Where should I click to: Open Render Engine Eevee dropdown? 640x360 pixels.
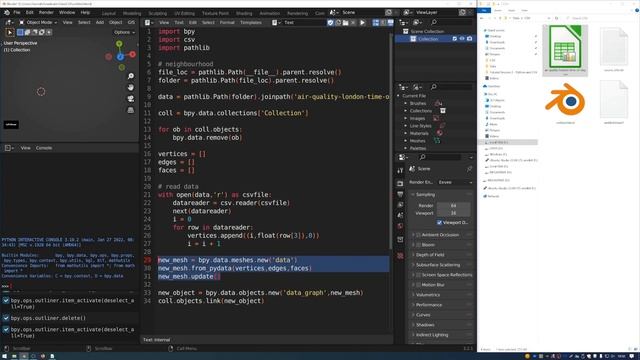455,182
